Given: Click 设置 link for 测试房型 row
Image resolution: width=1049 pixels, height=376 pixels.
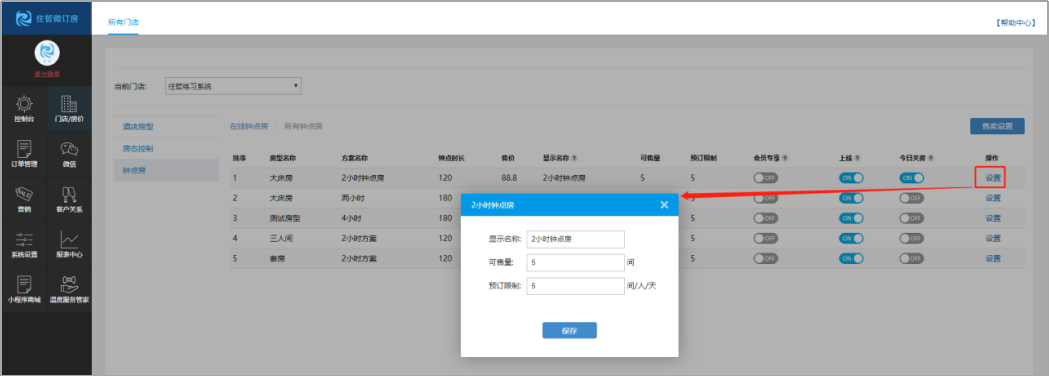Looking at the screenshot, I should pos(993,218).
